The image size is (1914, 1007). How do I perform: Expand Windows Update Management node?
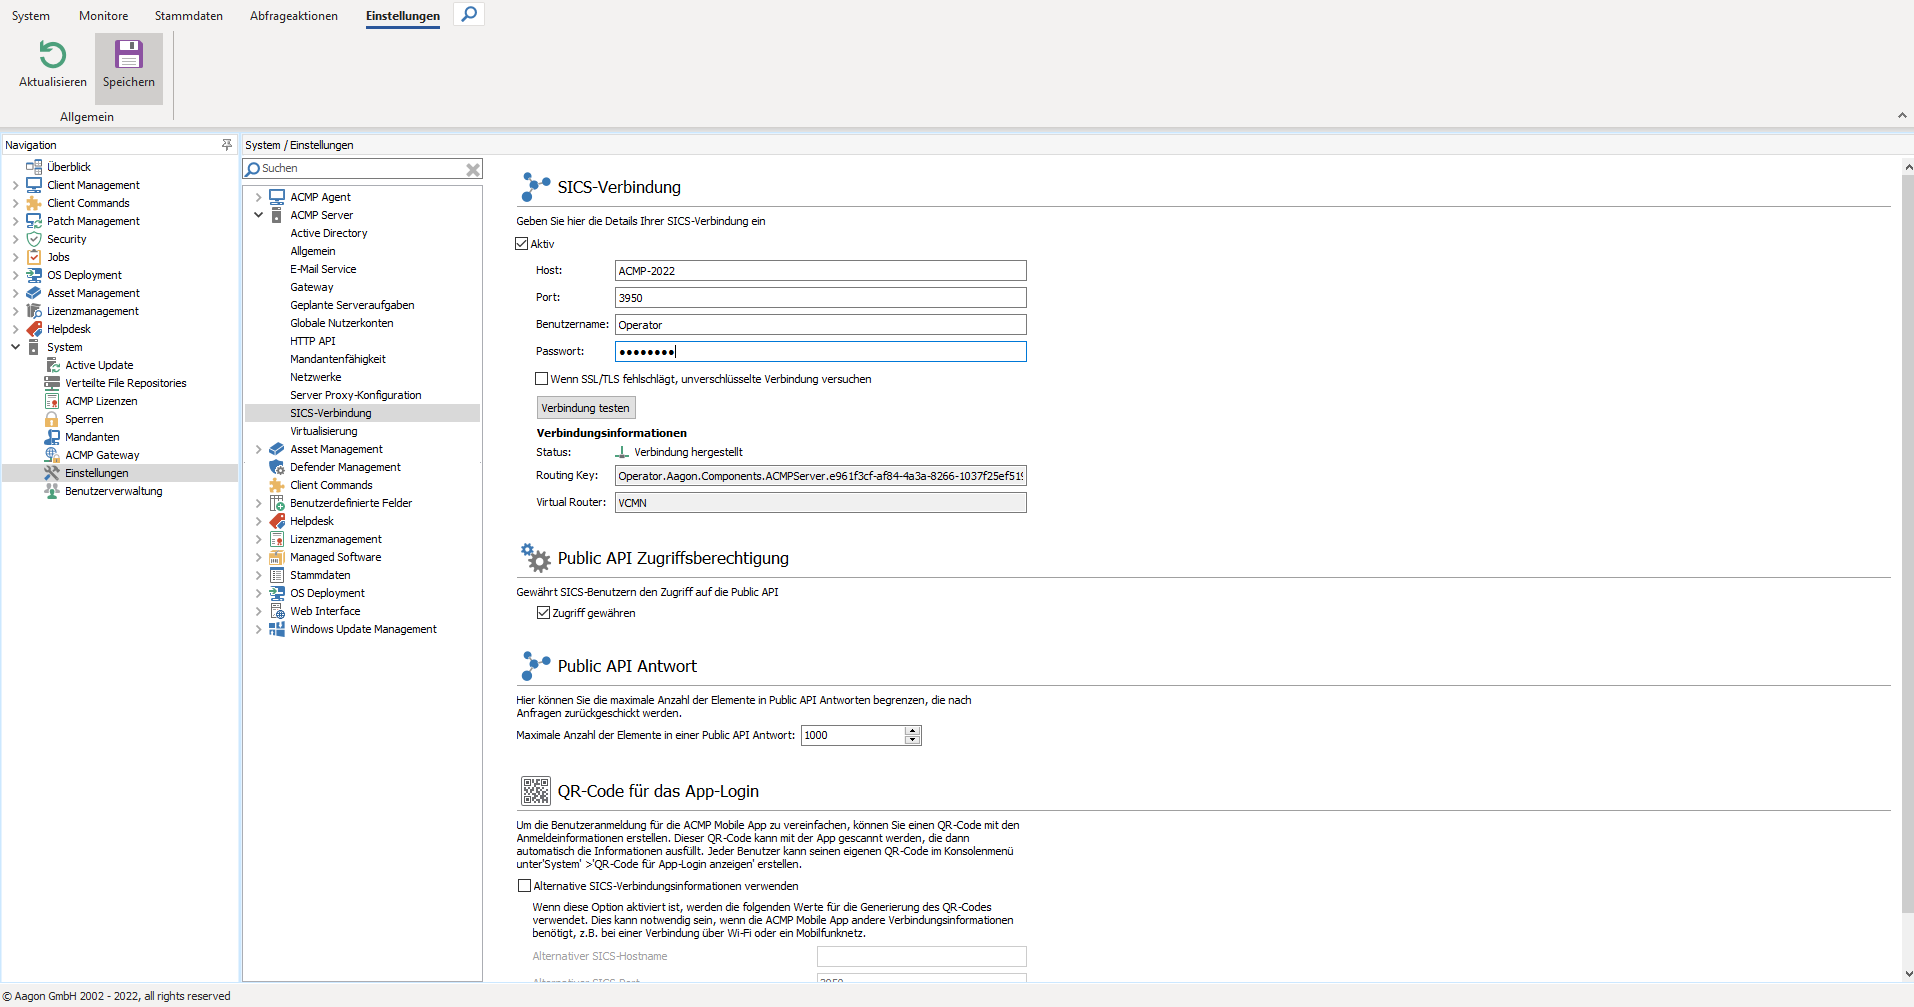coord(259,629)
